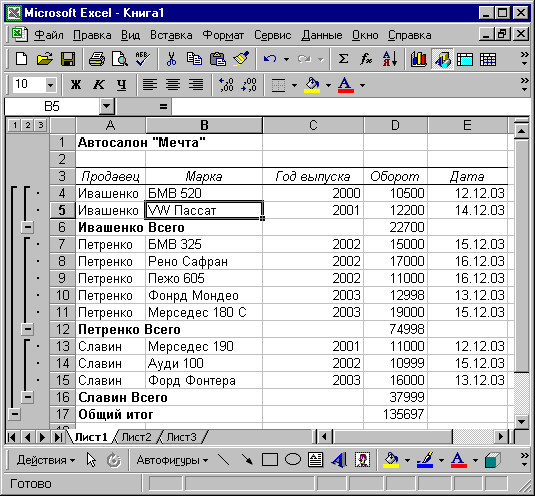This screenshot has width=535, height=496.
Task: Select the Rectangle drawing tool
Action: tap(270, 460)
